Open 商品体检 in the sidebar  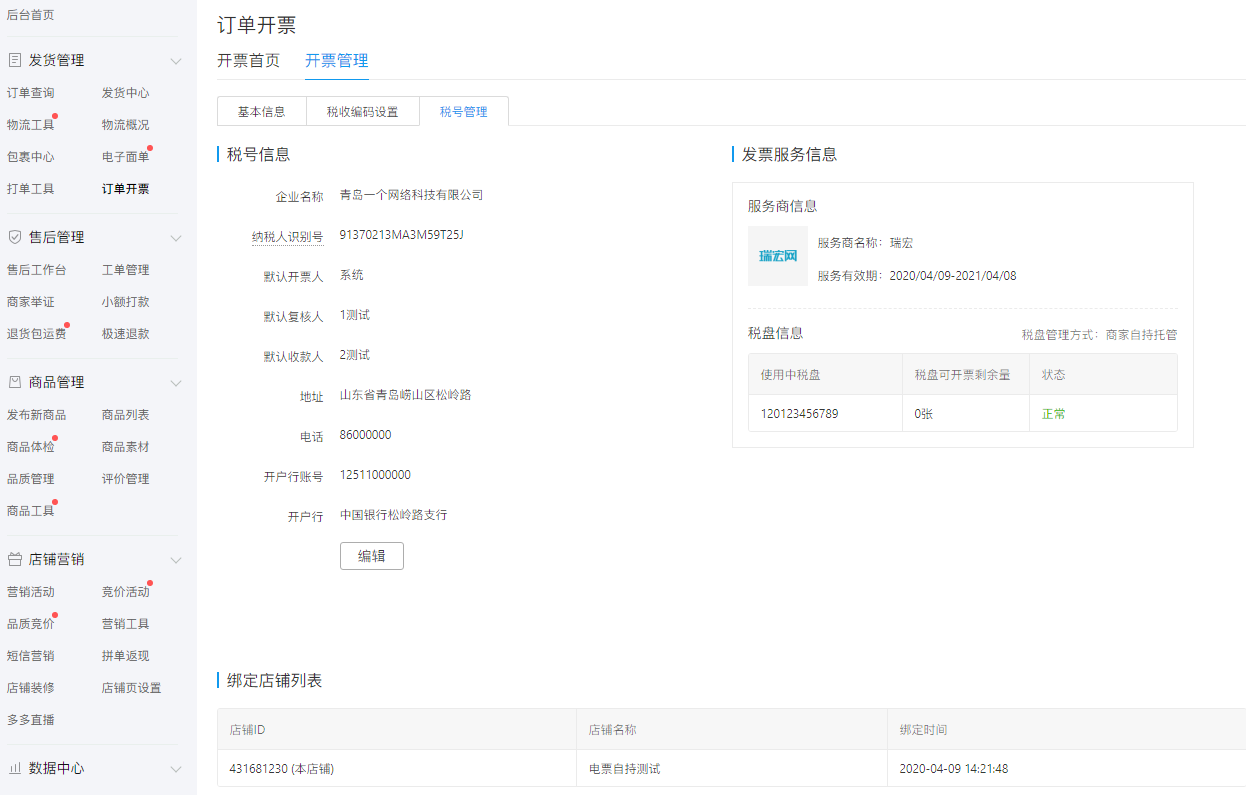click(x=31, y=447)
